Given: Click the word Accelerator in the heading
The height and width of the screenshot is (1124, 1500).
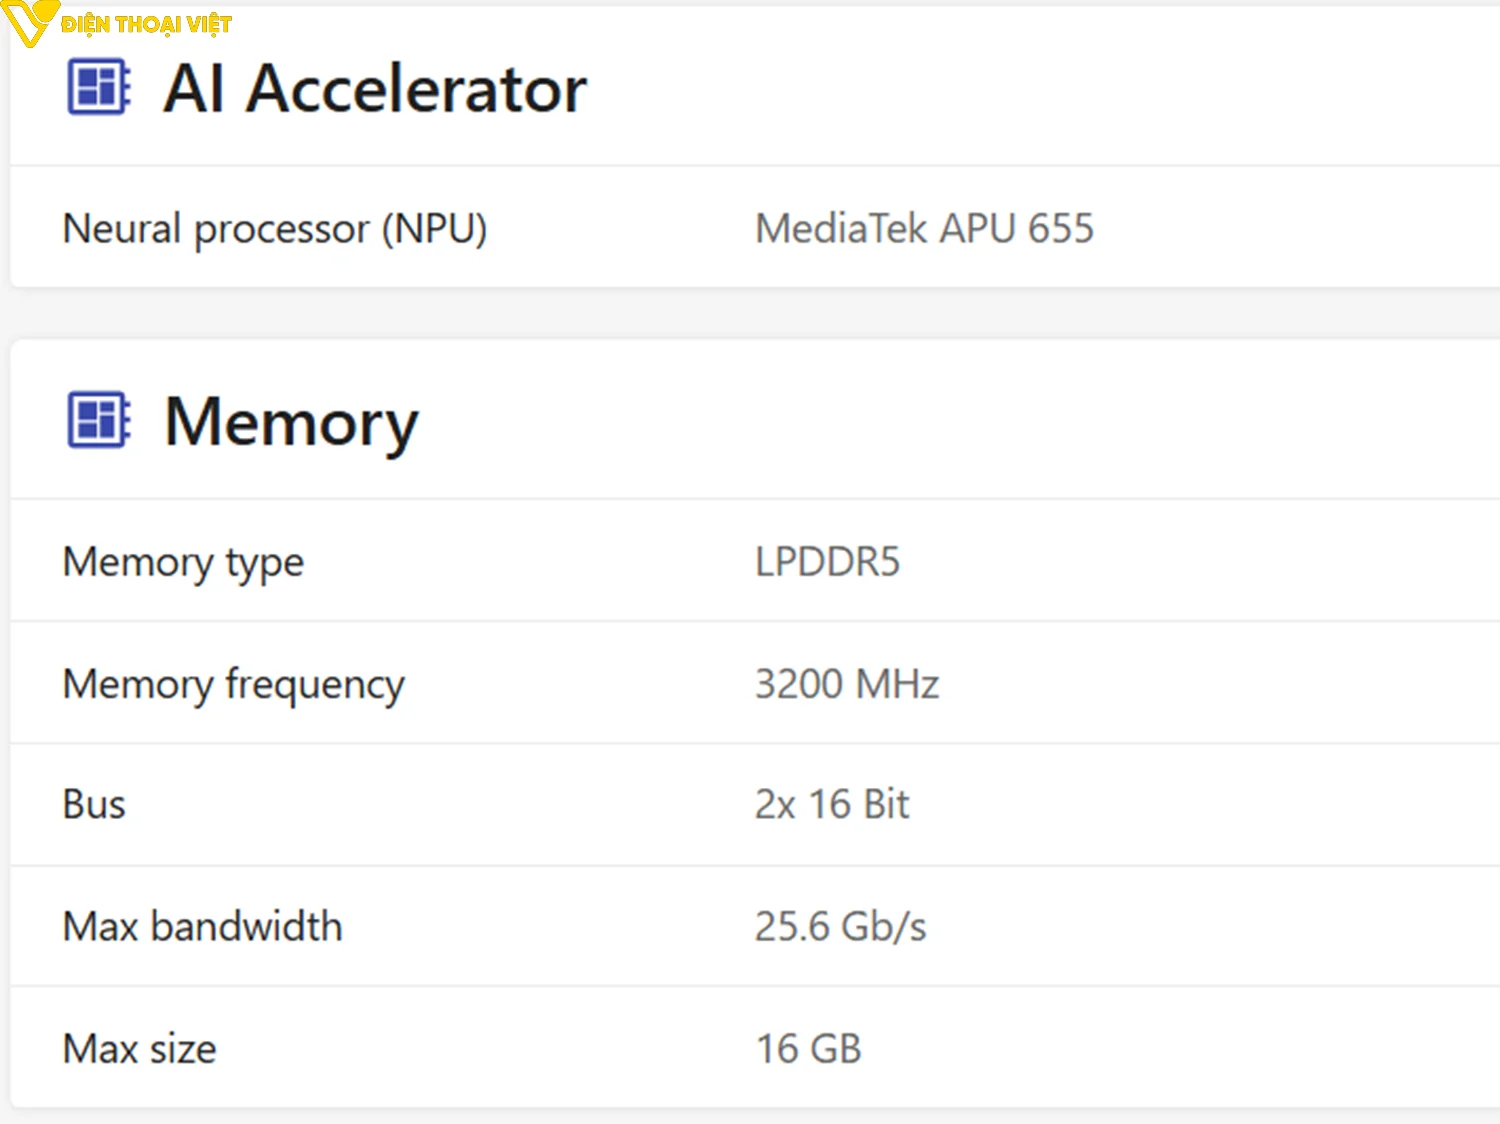Looking at the screenshot, I should [x=416, y=89].
